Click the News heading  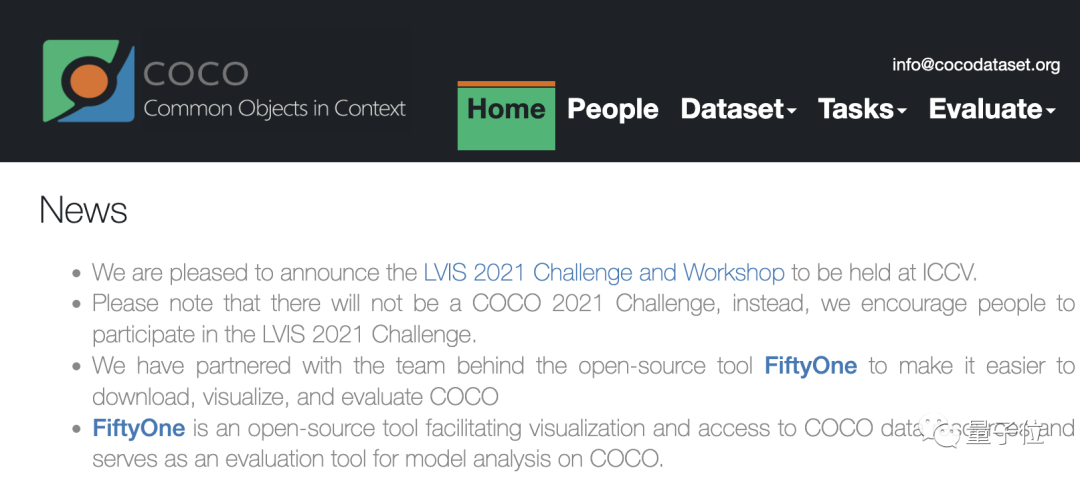[x=83, y=210]
